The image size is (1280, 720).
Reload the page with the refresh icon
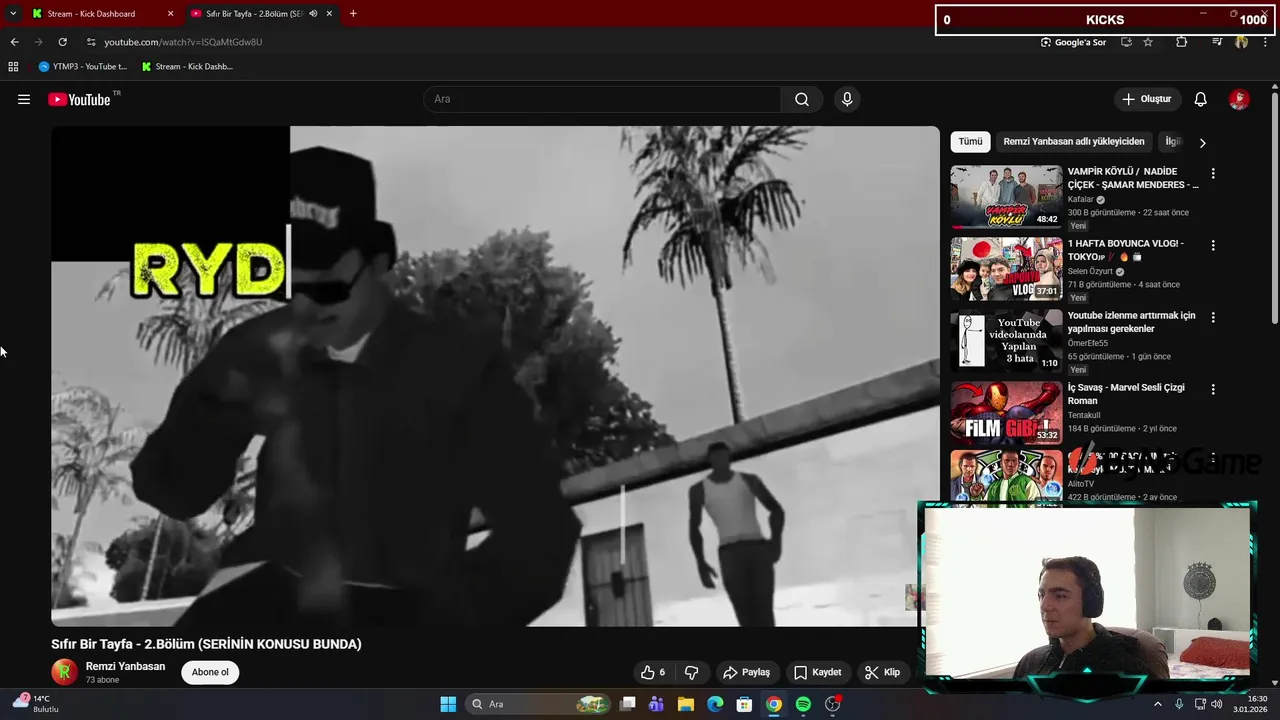click(62, 42)
